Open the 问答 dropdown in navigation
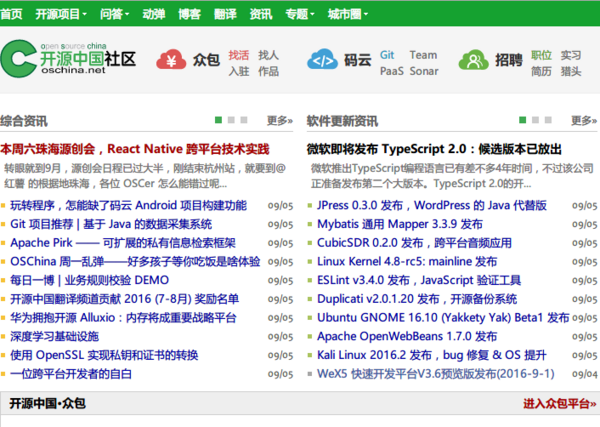This screenshot has height=427, width=600. pyautogui.click(x=114, y=15)
